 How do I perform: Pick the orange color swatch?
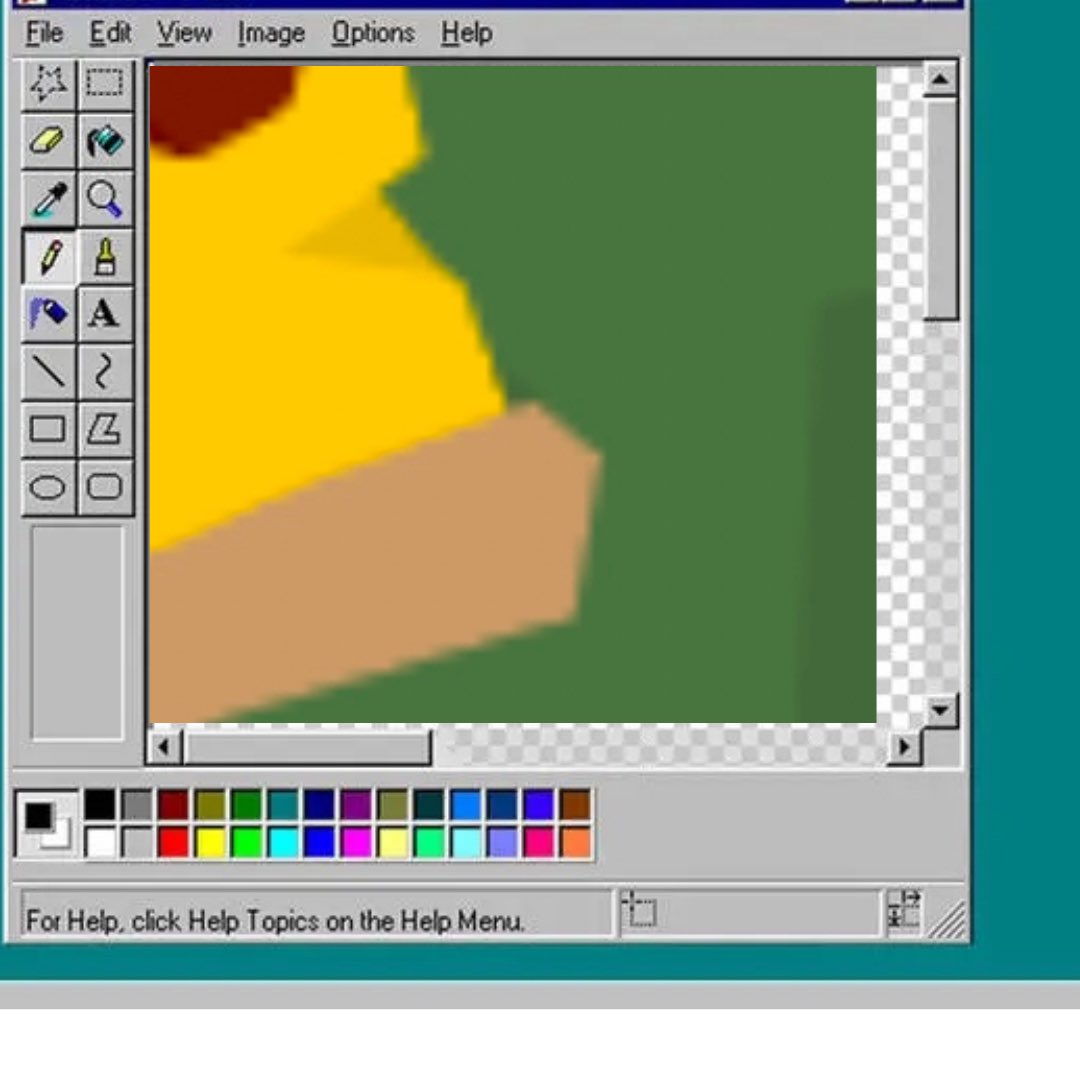(x=576, y=842)
